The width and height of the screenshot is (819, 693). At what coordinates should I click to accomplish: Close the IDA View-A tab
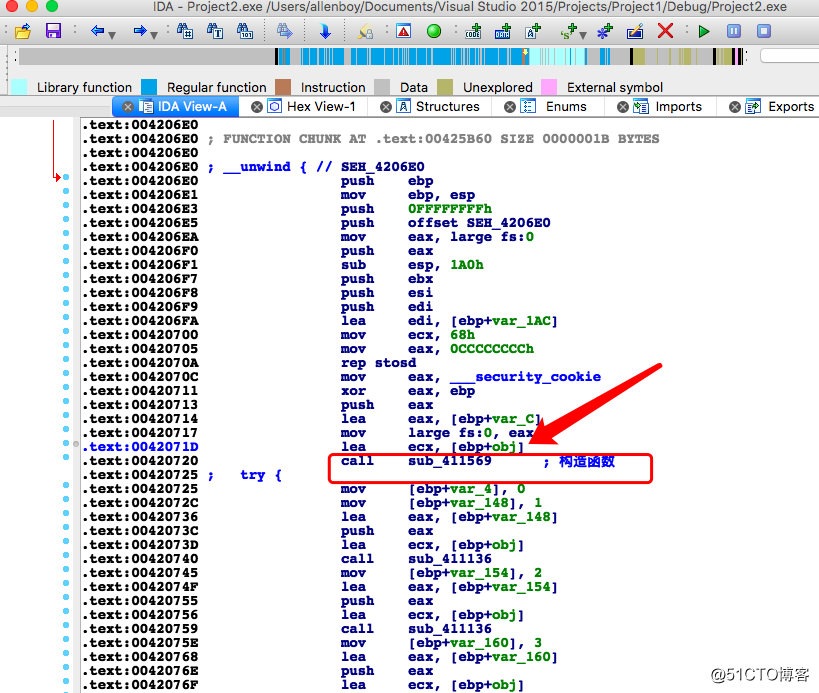pos(127,107)
